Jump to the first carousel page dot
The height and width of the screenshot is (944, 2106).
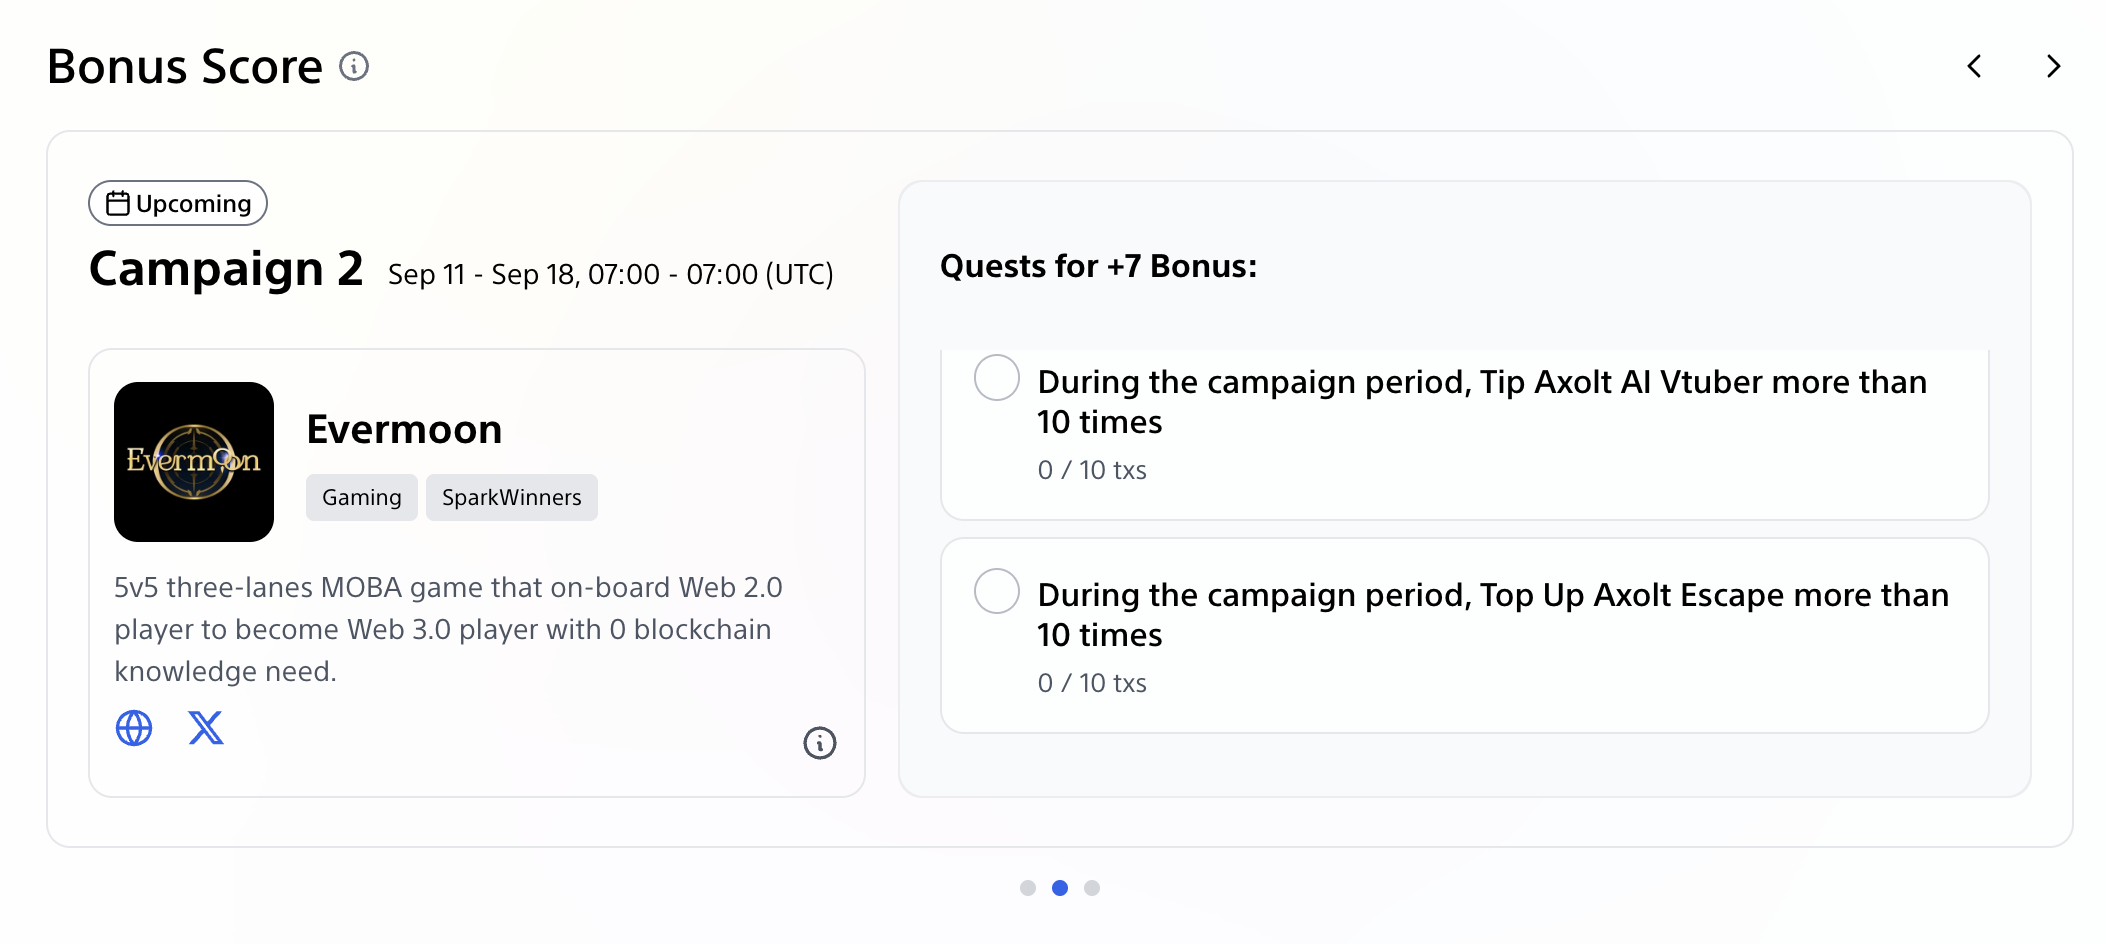1028,888
